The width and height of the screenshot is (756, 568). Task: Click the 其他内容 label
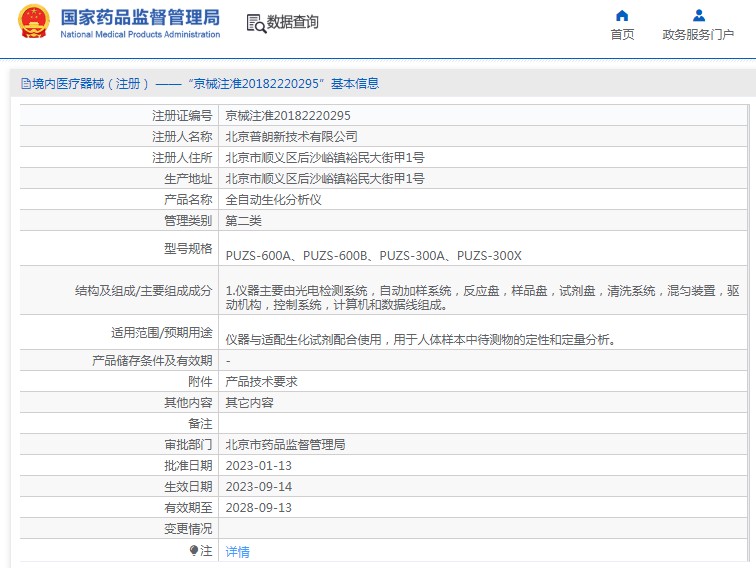point(188,403)
